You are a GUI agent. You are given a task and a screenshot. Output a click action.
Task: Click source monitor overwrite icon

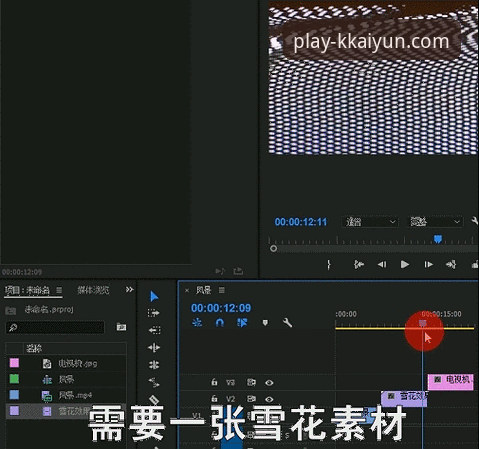point(238,271)
